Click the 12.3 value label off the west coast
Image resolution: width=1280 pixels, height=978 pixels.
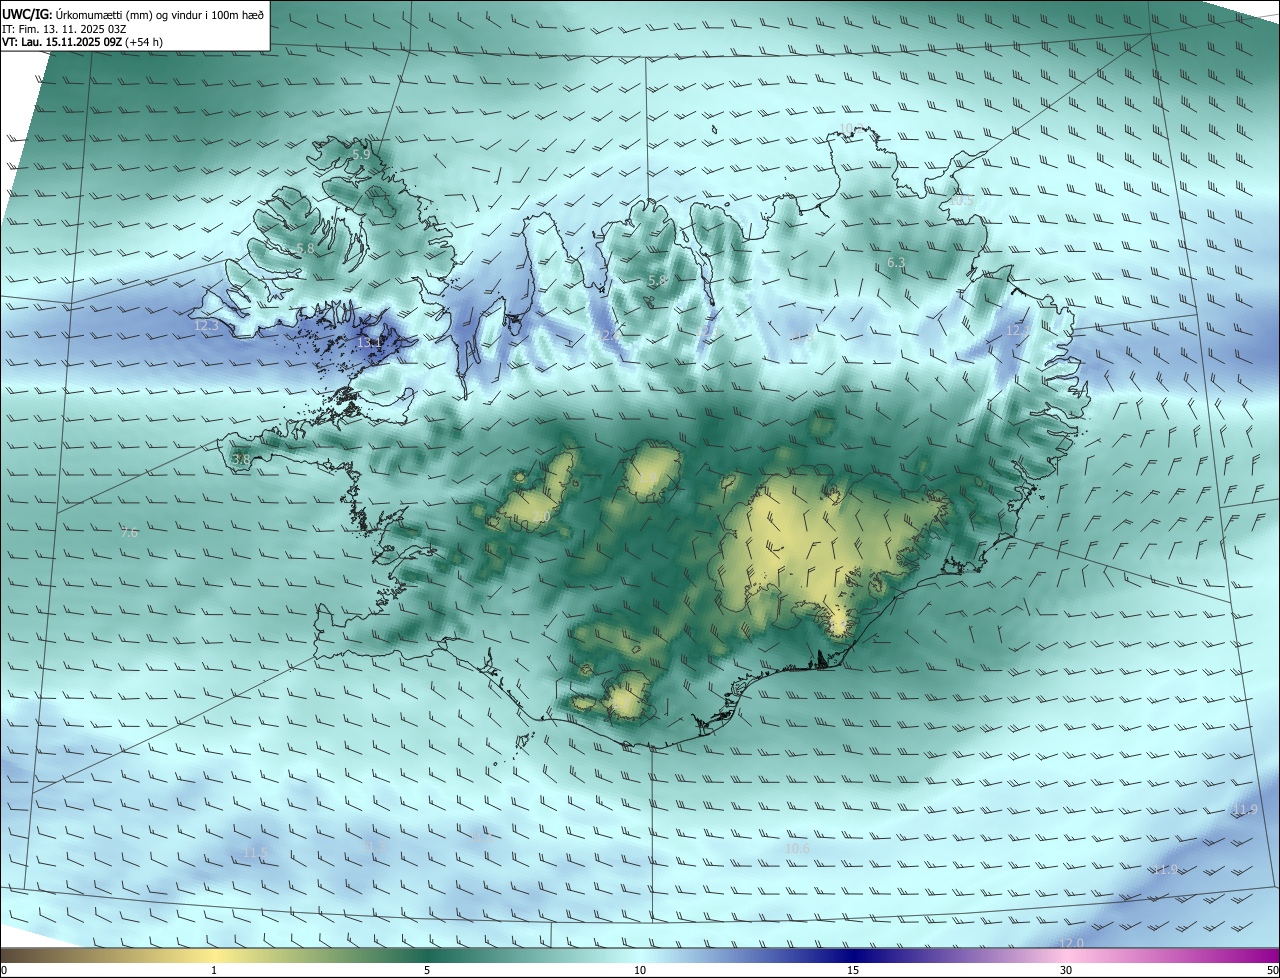tap(206, 326)
